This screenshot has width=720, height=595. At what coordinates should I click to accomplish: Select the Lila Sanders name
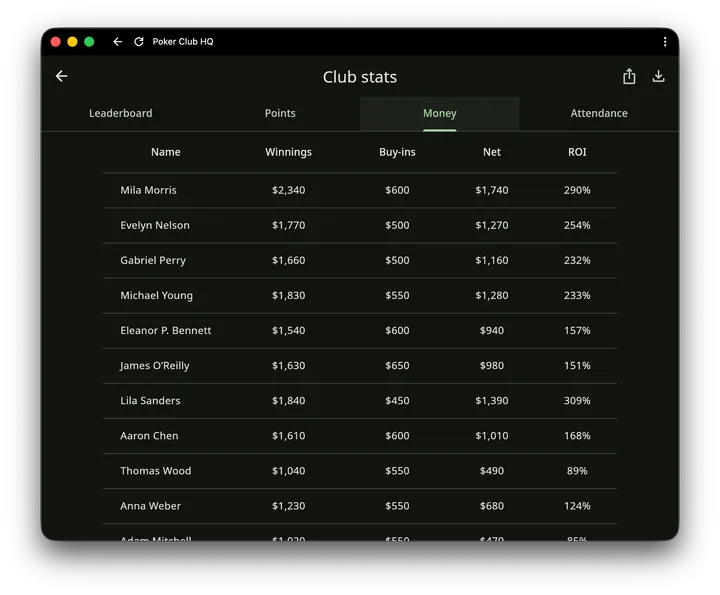(x=150, y=401)
